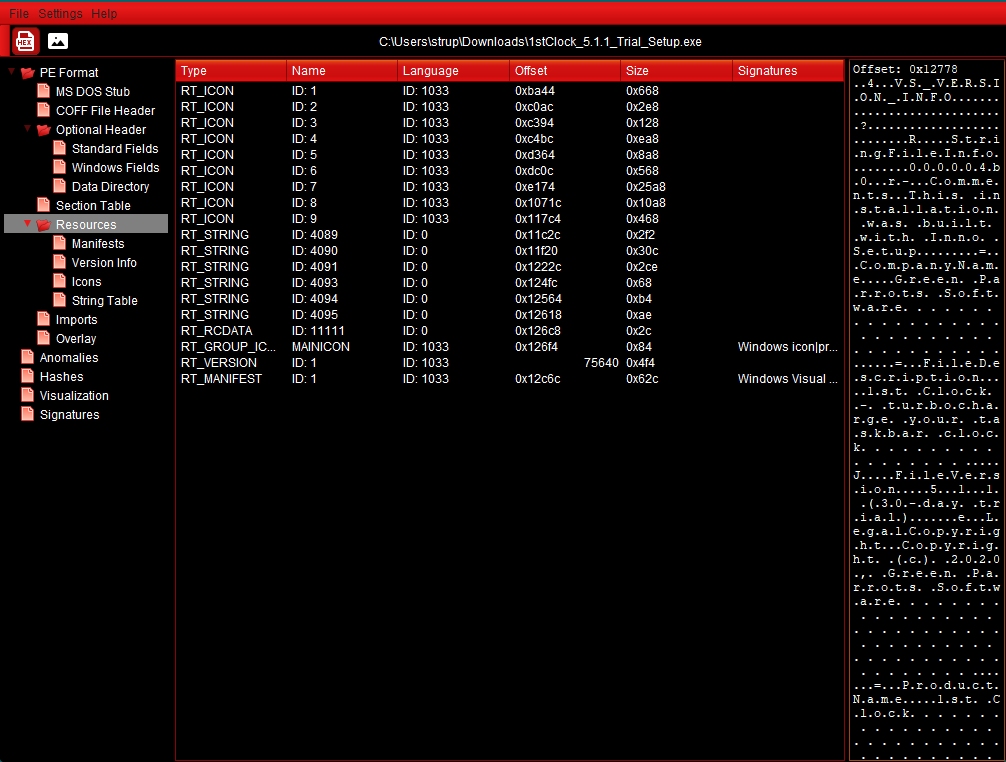
Task: Click the Icons node file icon
Action: coord(60,281)
